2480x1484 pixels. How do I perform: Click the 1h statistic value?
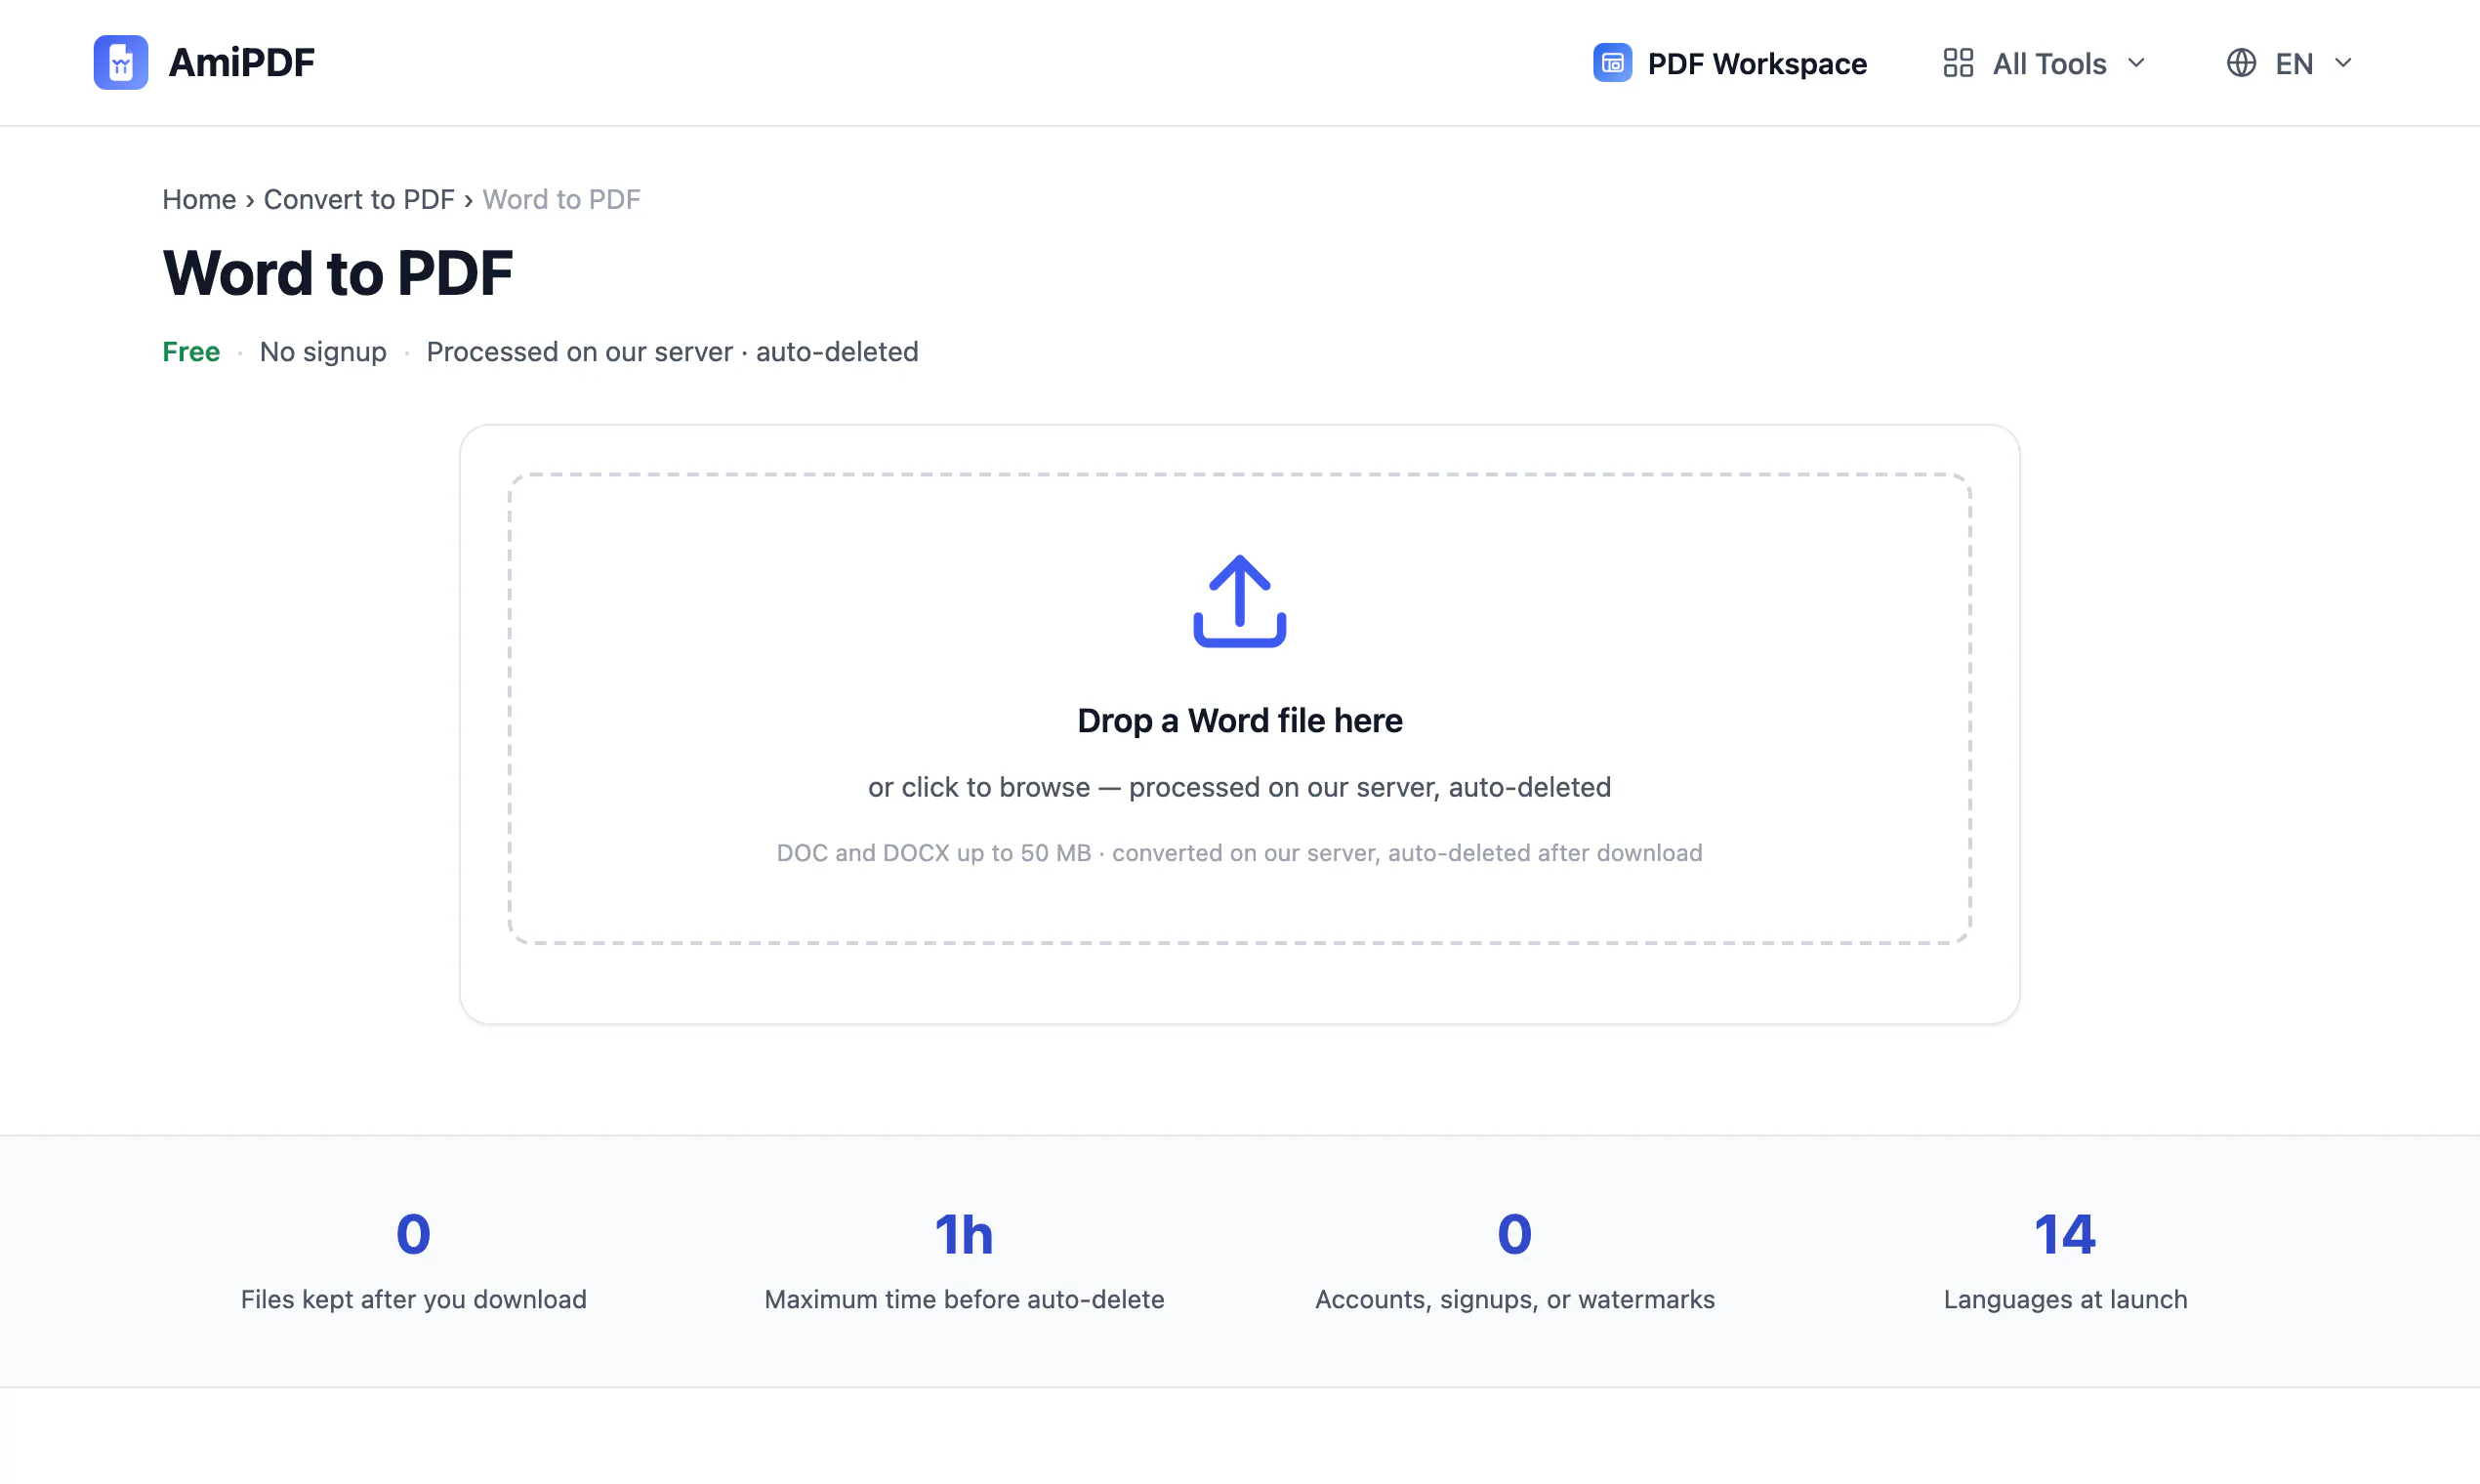coord(964,1234)
